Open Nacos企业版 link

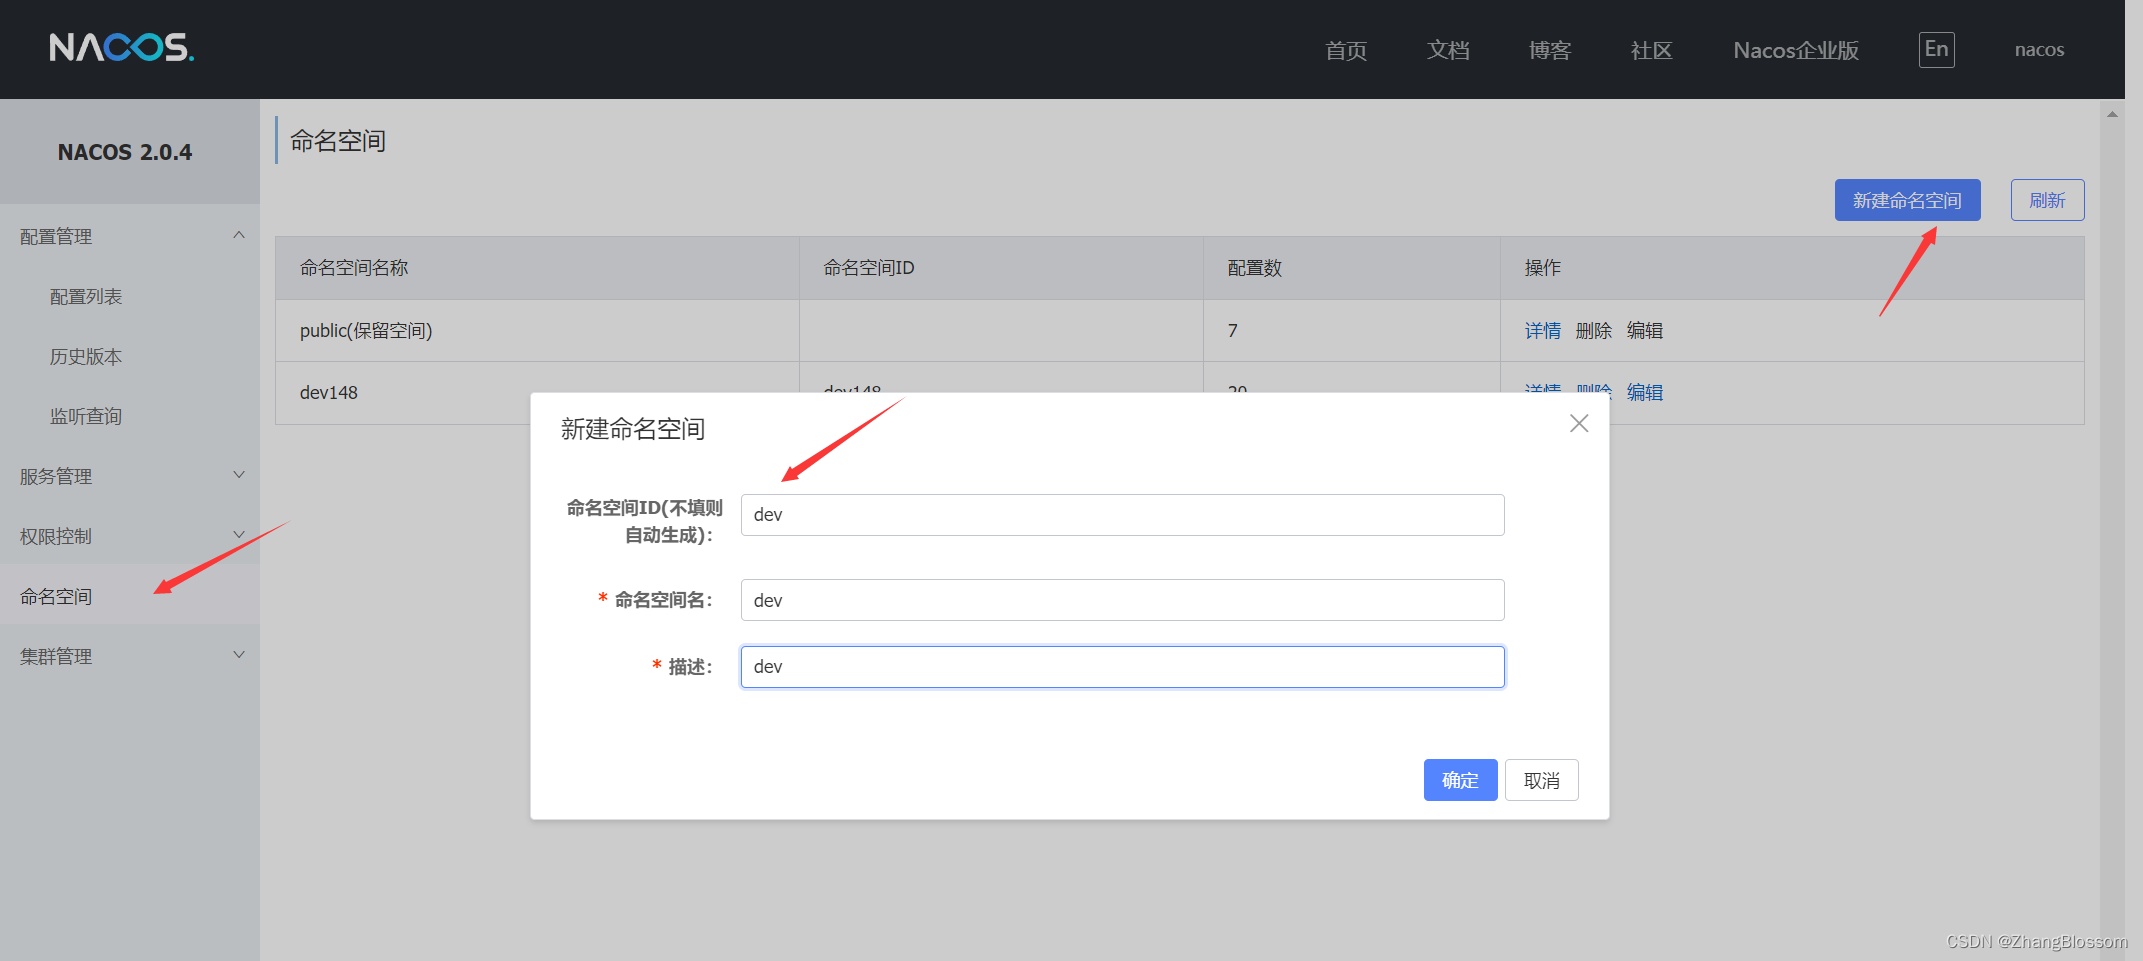click(x=1796, y=50)
